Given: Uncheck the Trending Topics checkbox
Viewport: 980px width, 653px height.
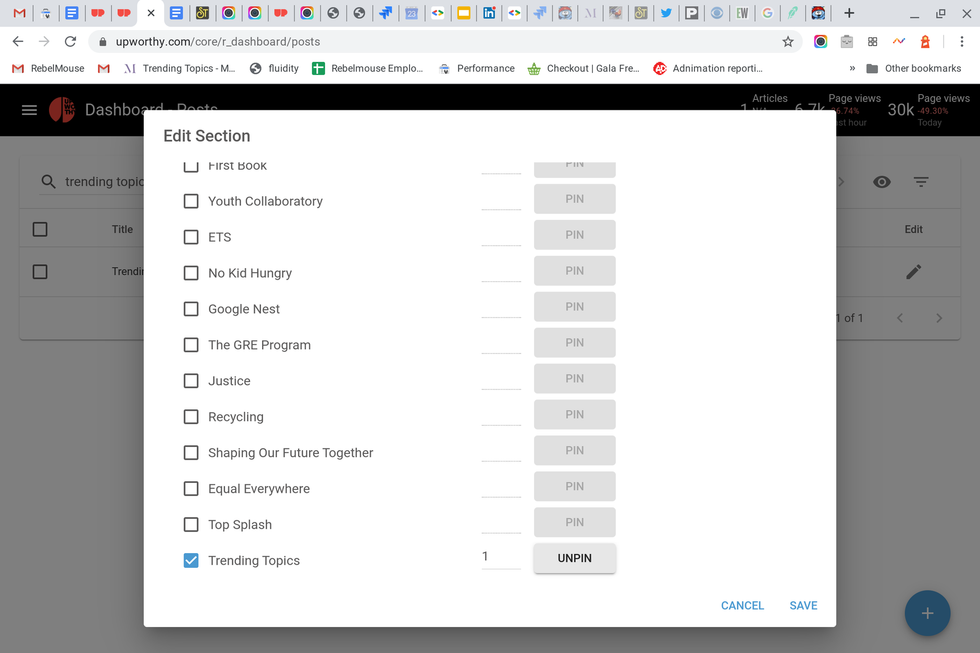Looking at the screenshot, I should tap(191, 561).
